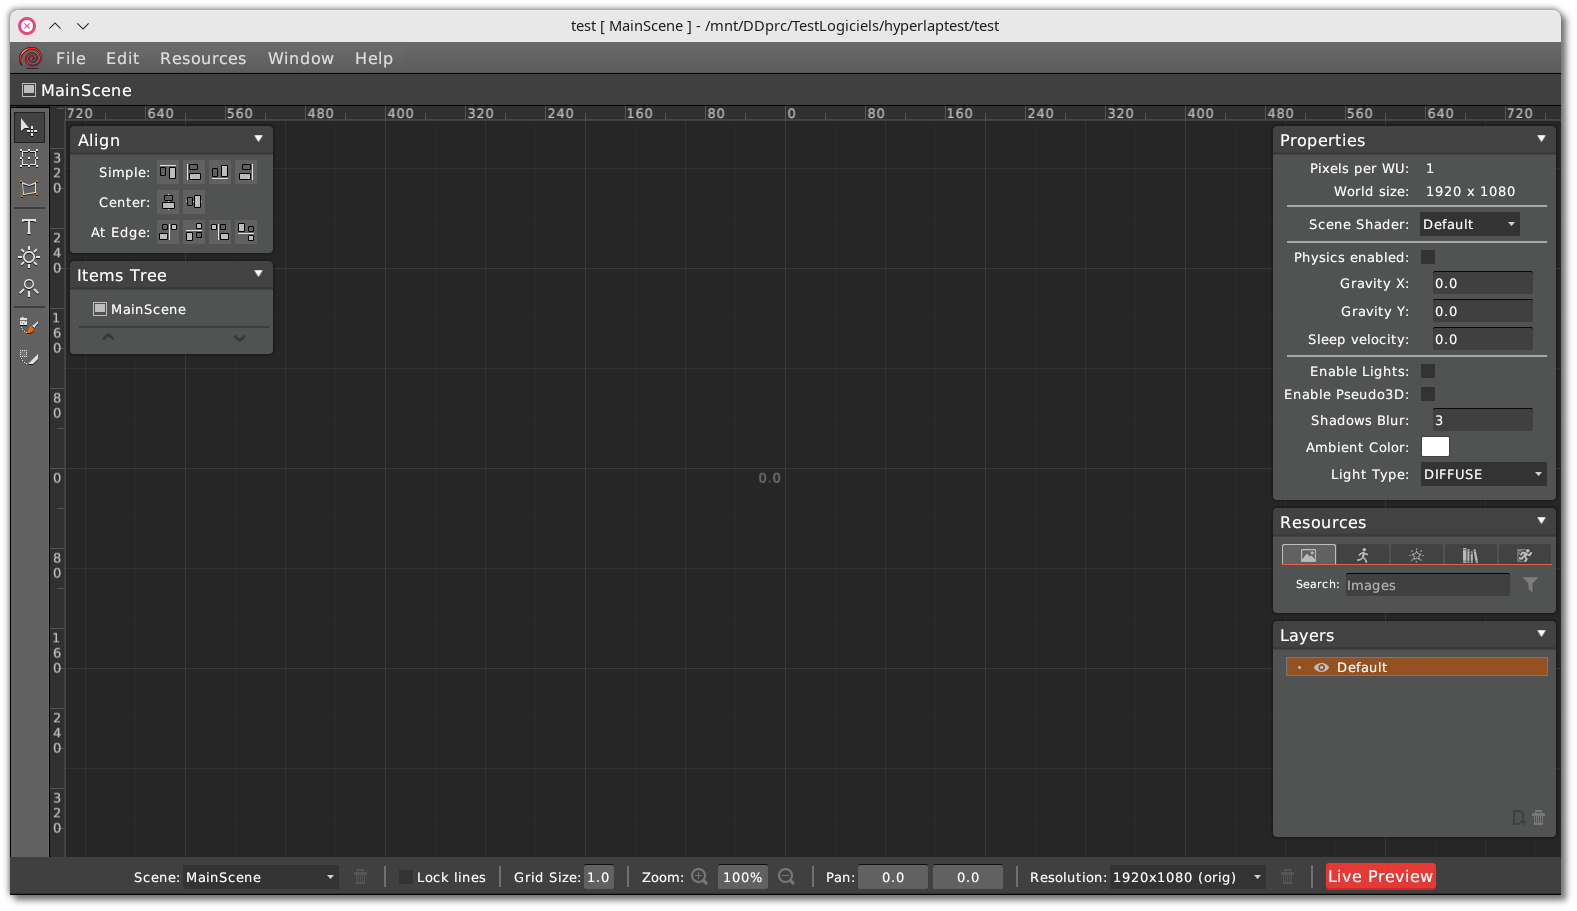1577x911 pixels.
Task: Pick the Transform tool with dotted square
Action: coord(29,158)
